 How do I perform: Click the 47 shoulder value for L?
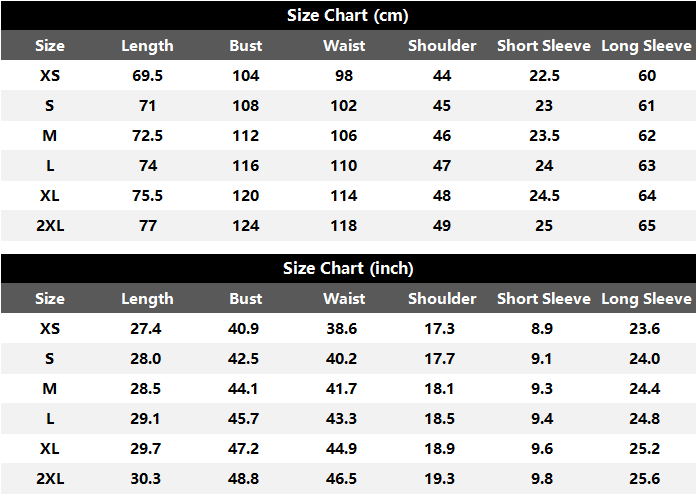tap(442, 166)
